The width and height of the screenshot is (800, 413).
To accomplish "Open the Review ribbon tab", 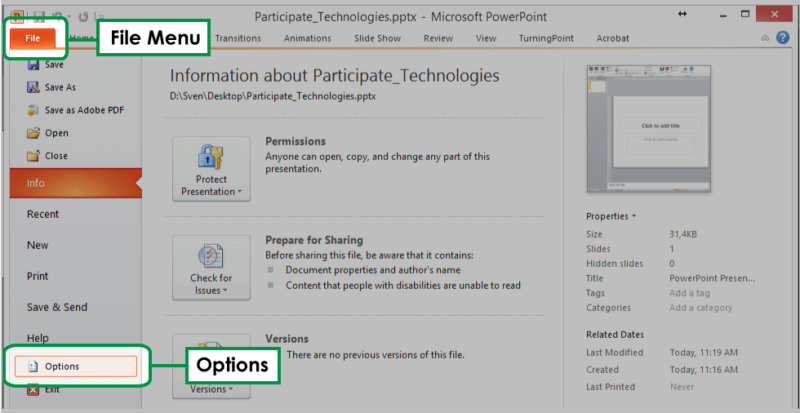I will point(438,38).
